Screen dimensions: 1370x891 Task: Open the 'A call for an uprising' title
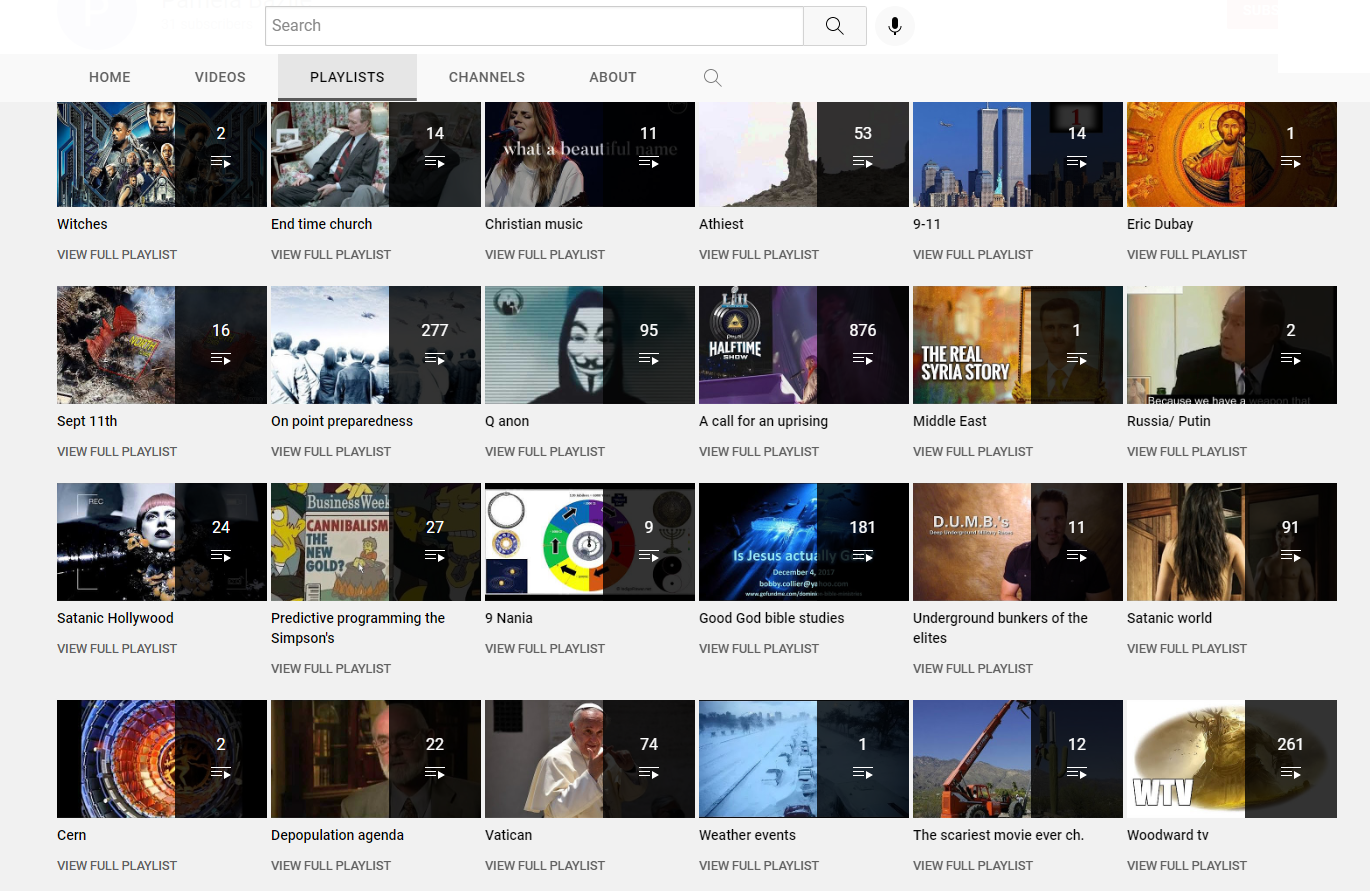763,421
